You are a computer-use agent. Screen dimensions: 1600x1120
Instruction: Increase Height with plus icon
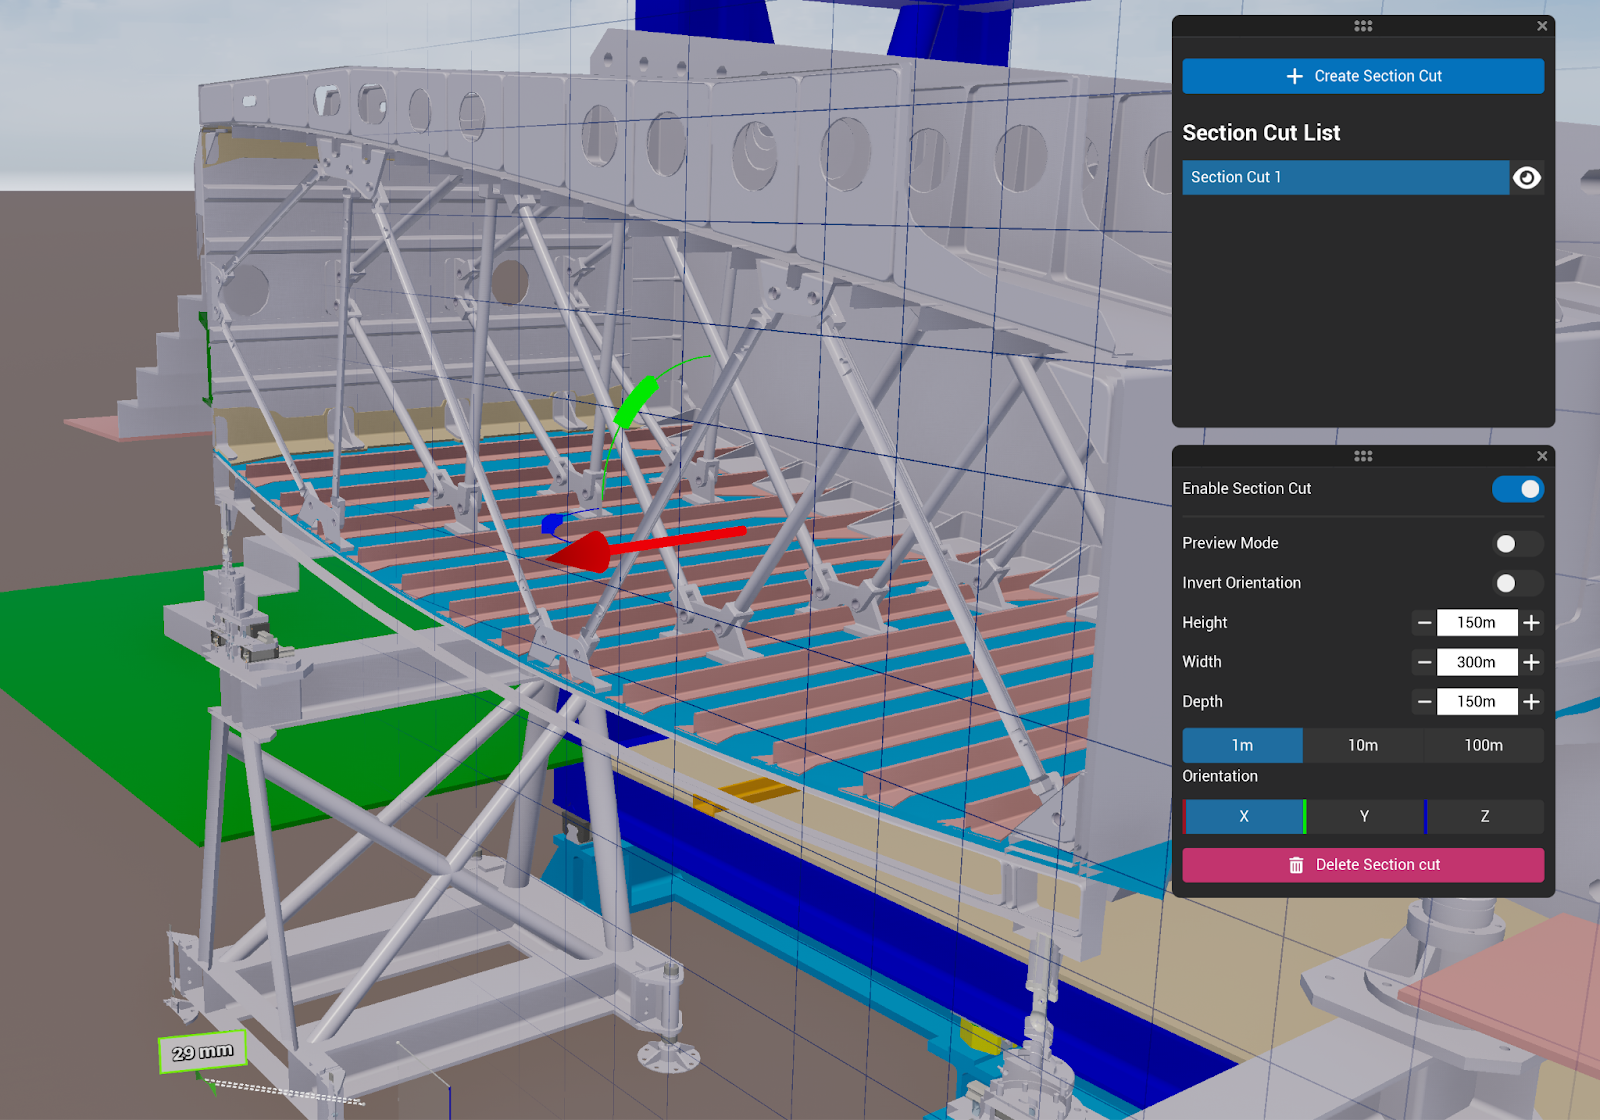1531,623
